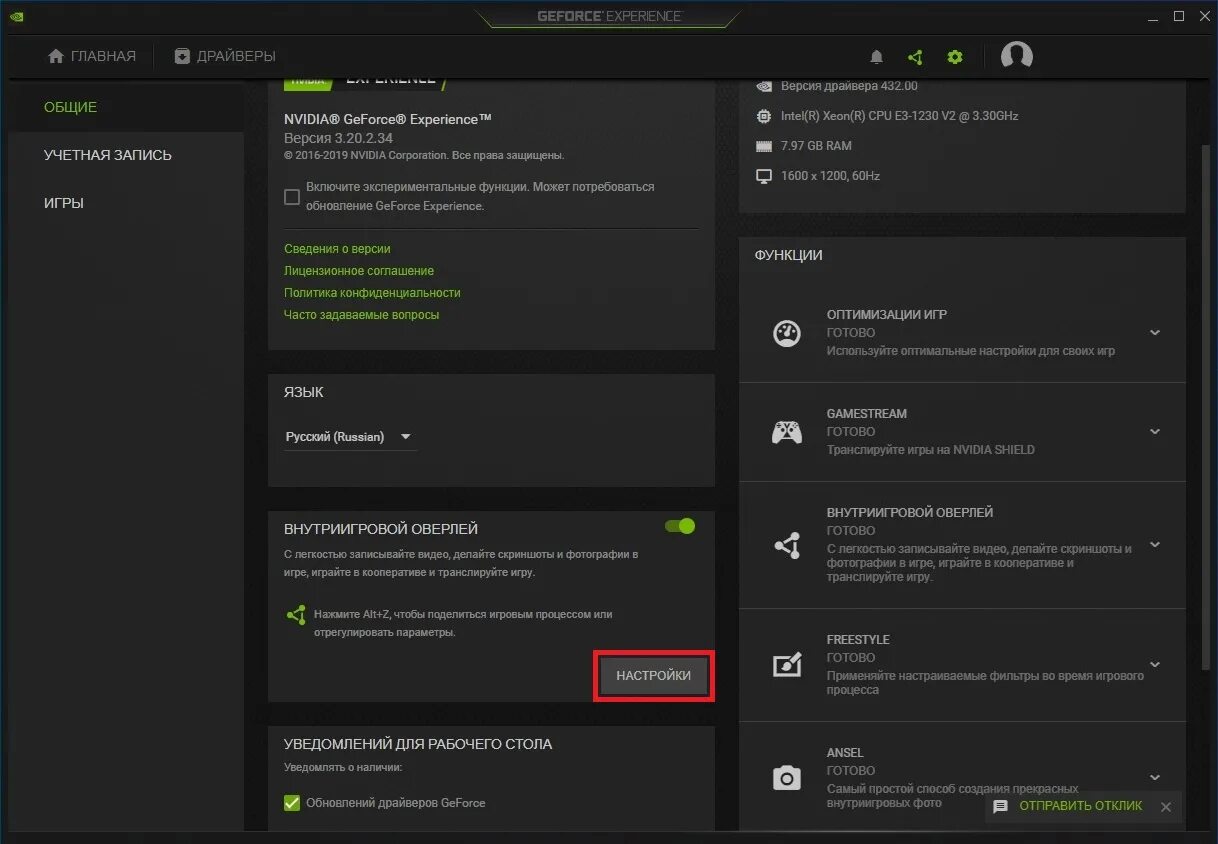The width and height of the screenshot is (1218, 844).
Task: Open the share overlay icon in header
Action: click(915, 57)
